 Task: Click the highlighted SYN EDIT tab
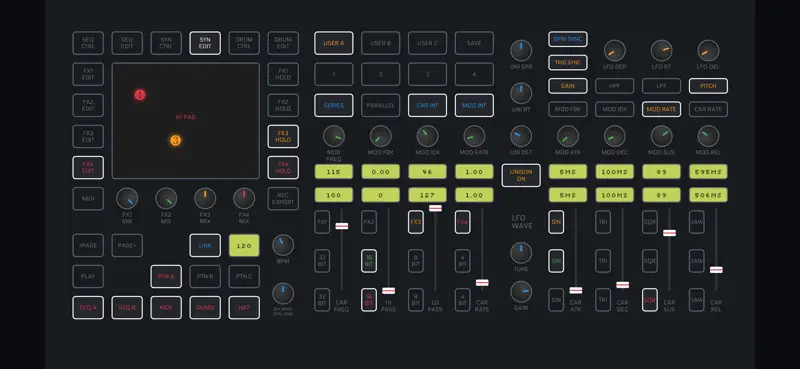click(x=205, y=43)
